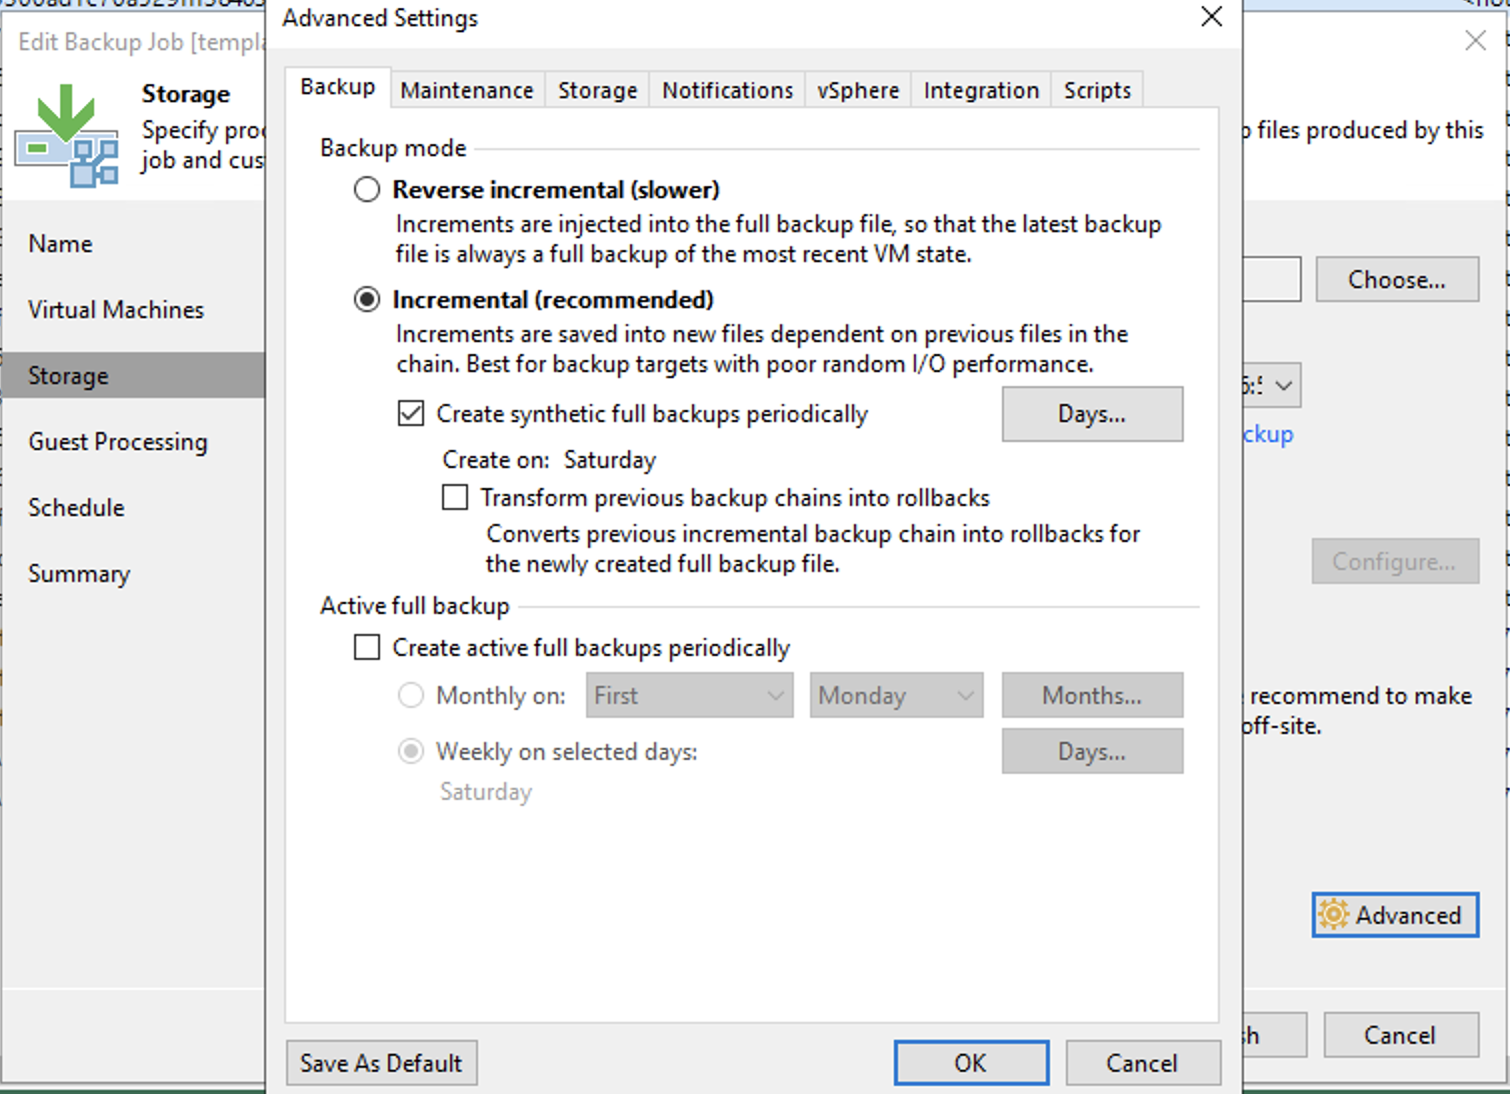The height and width of the screenshot is (1094, 1510).
Task: Switch to the Maintenance tab
Action: coord(466,90)
